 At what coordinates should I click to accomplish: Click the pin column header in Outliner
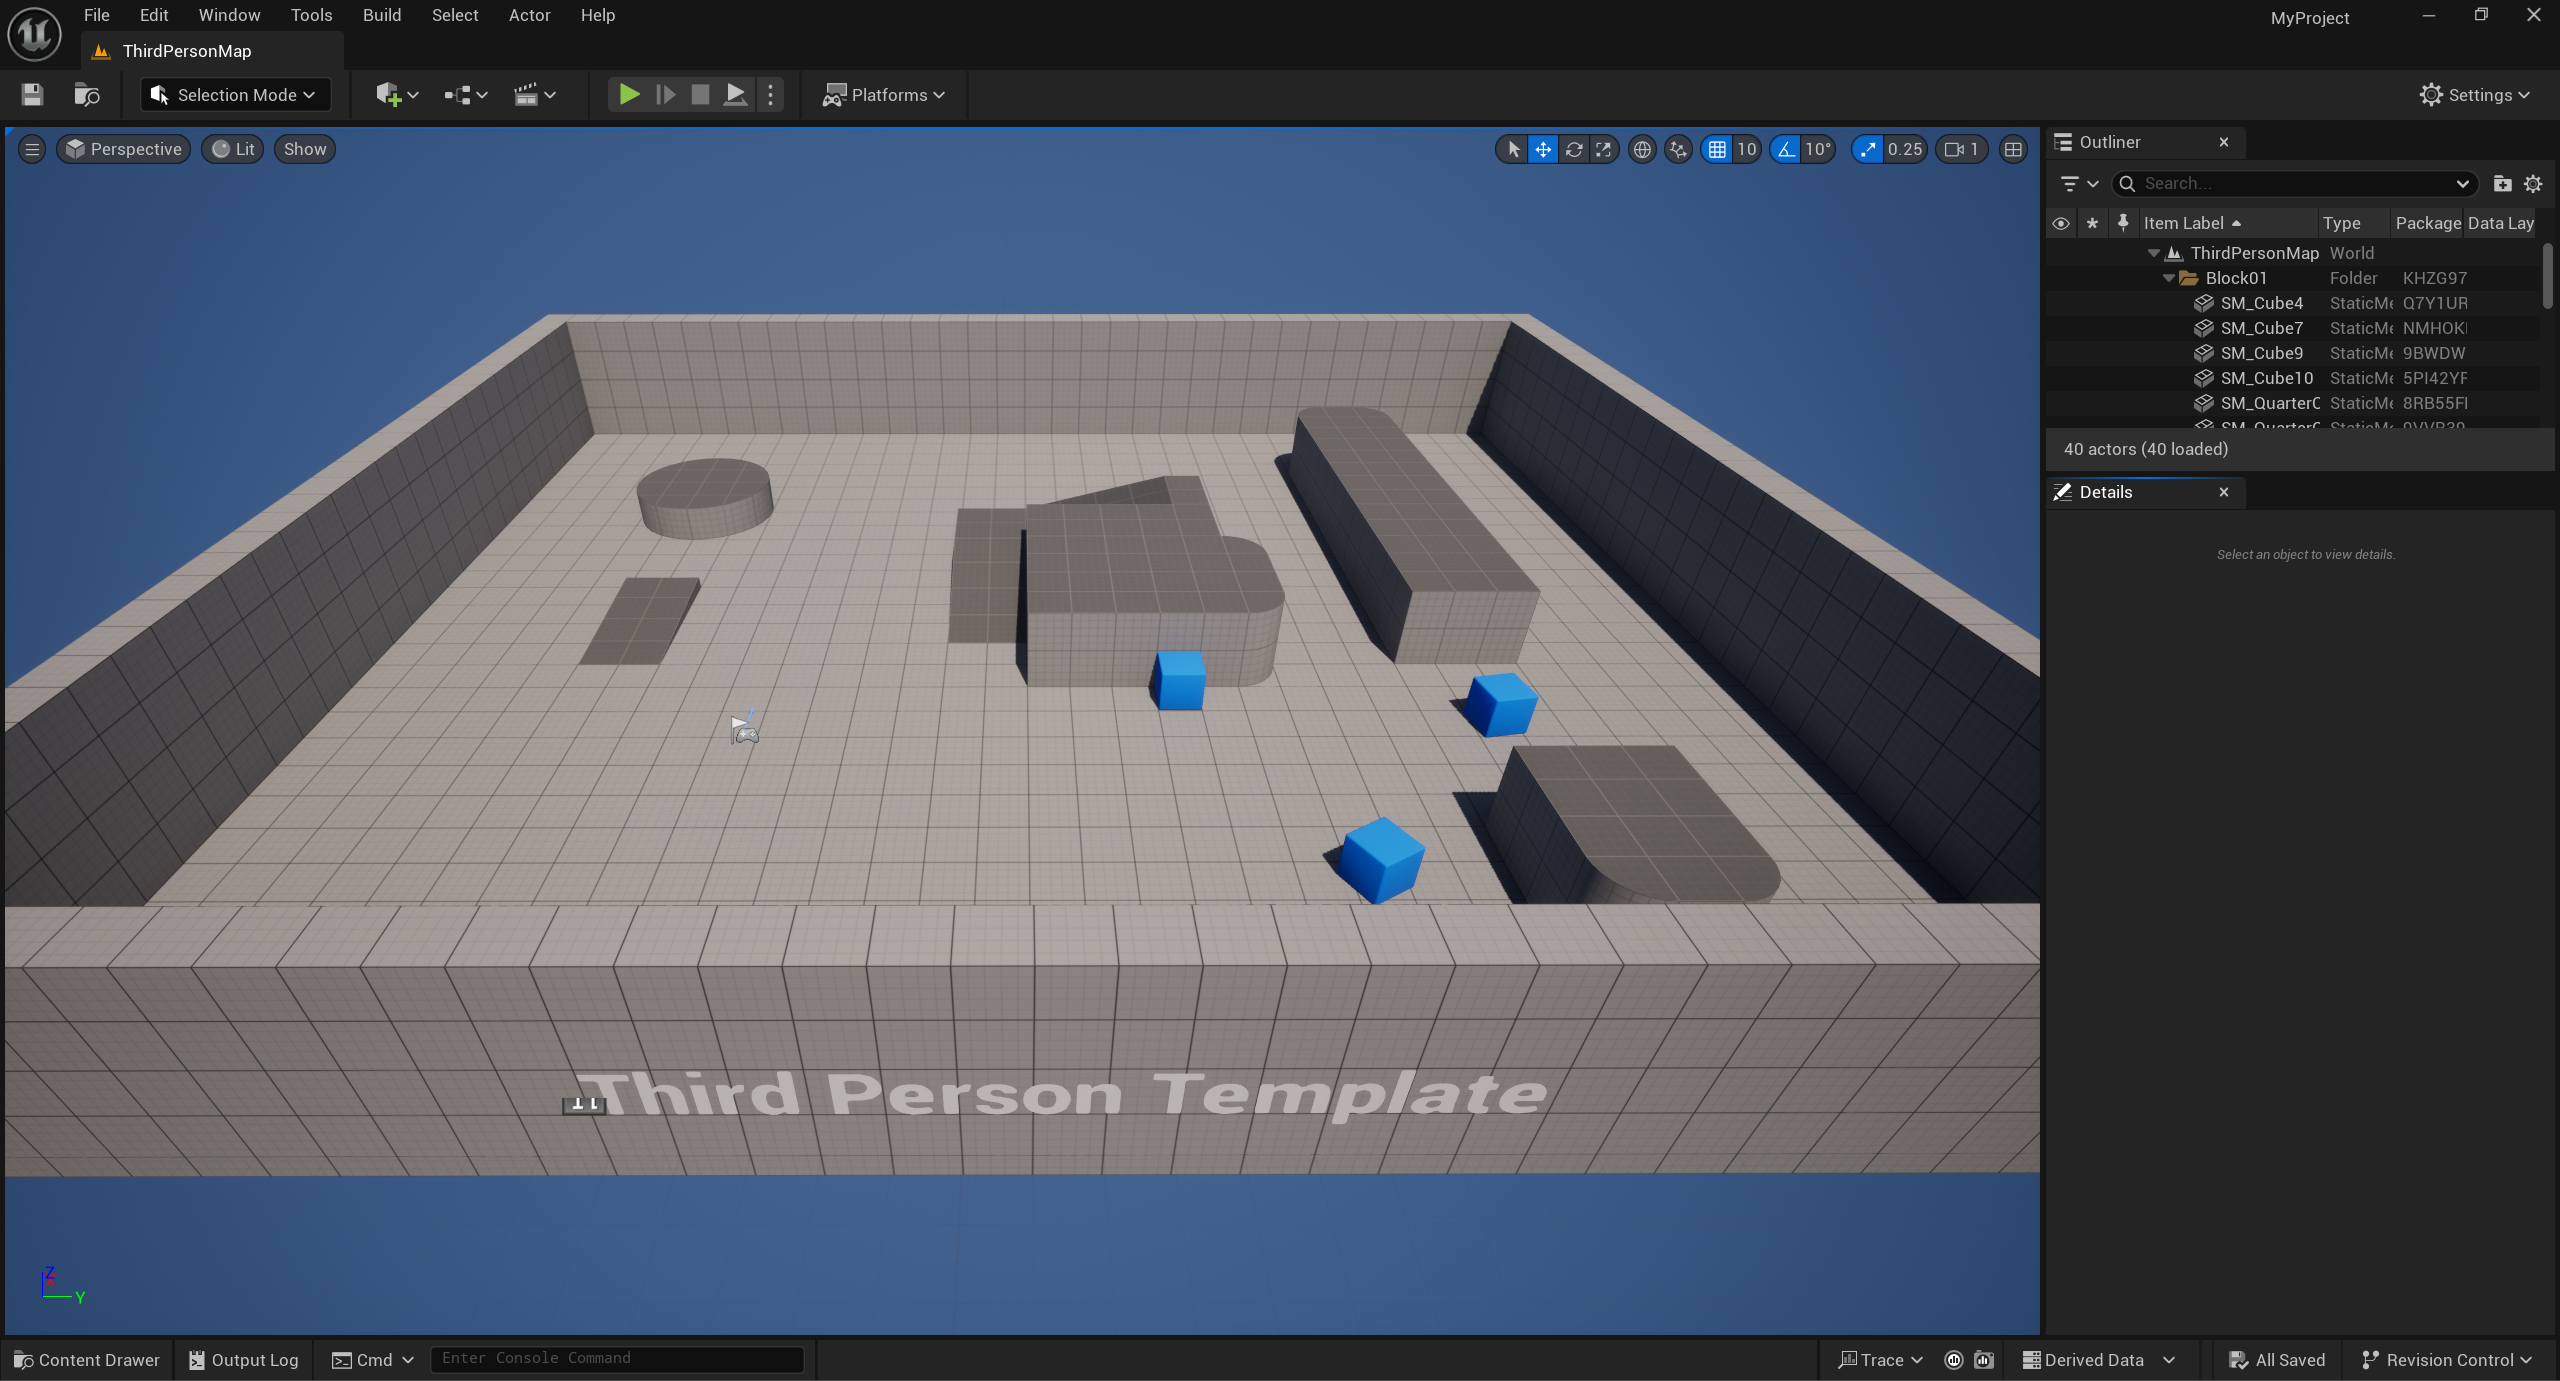point(2123,223)
